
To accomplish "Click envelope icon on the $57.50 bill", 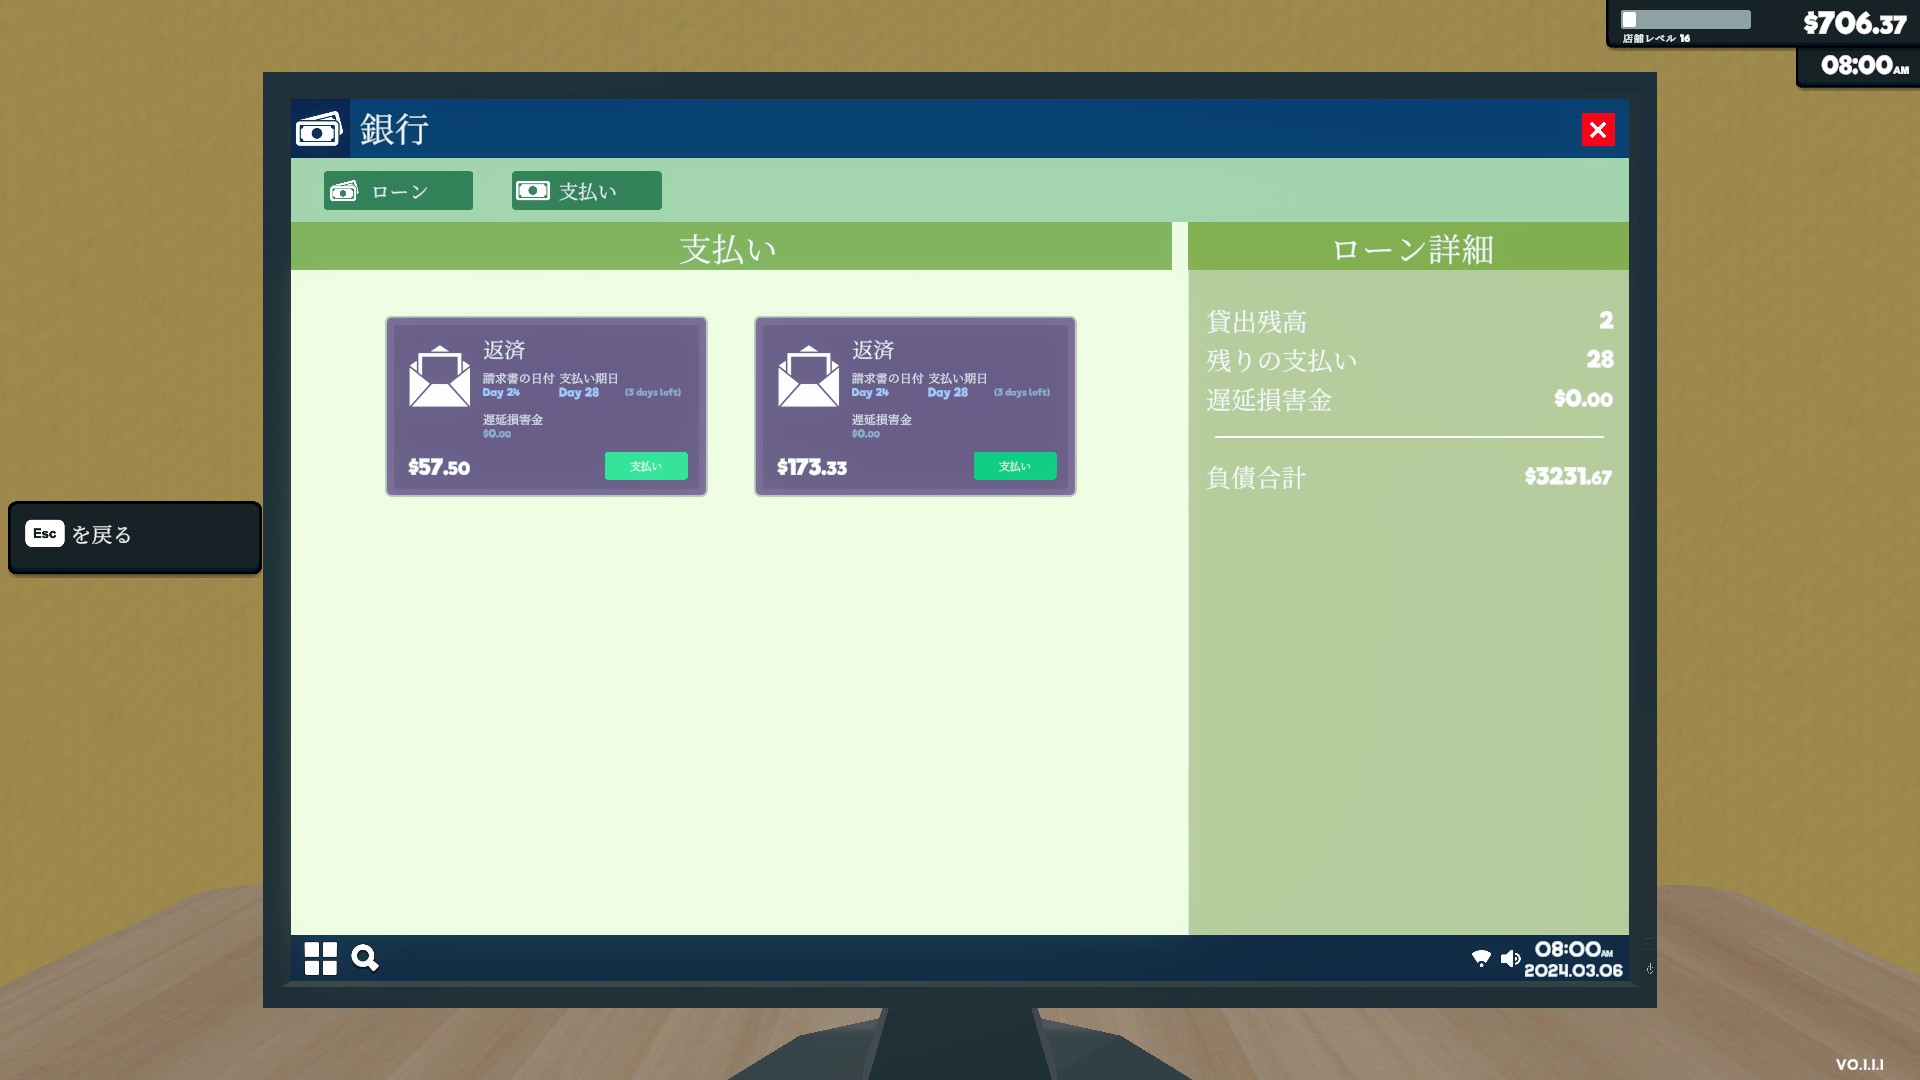I will click(x=439, y=377).
